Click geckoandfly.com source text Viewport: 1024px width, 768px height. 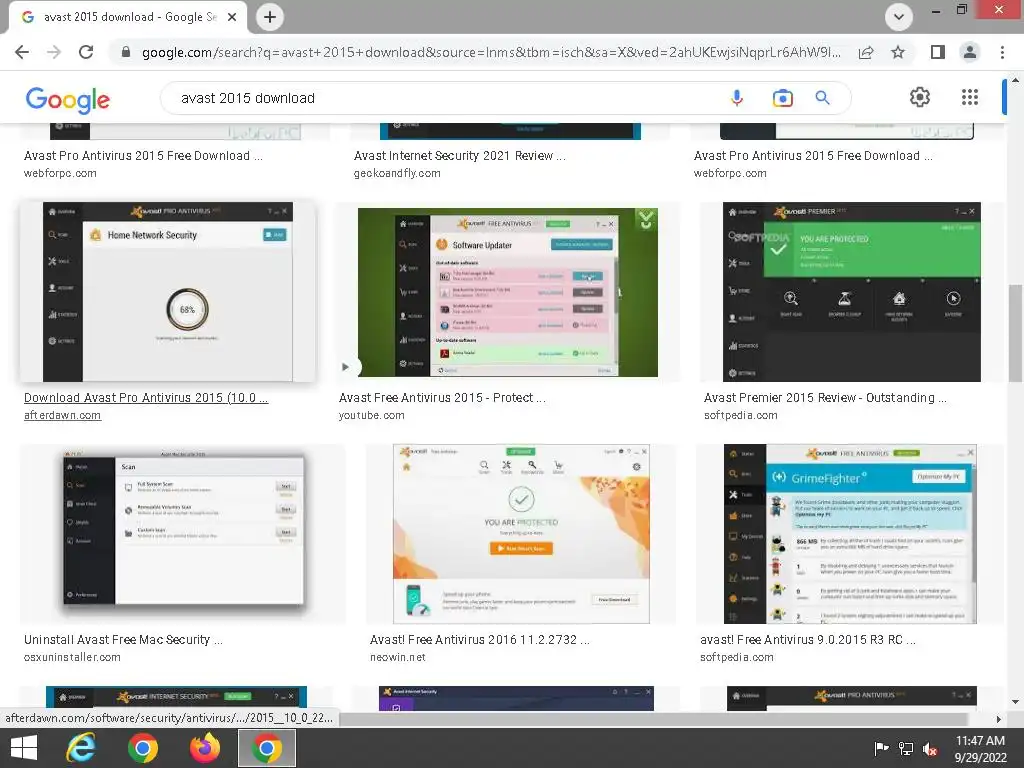click(x=397, y=173)
